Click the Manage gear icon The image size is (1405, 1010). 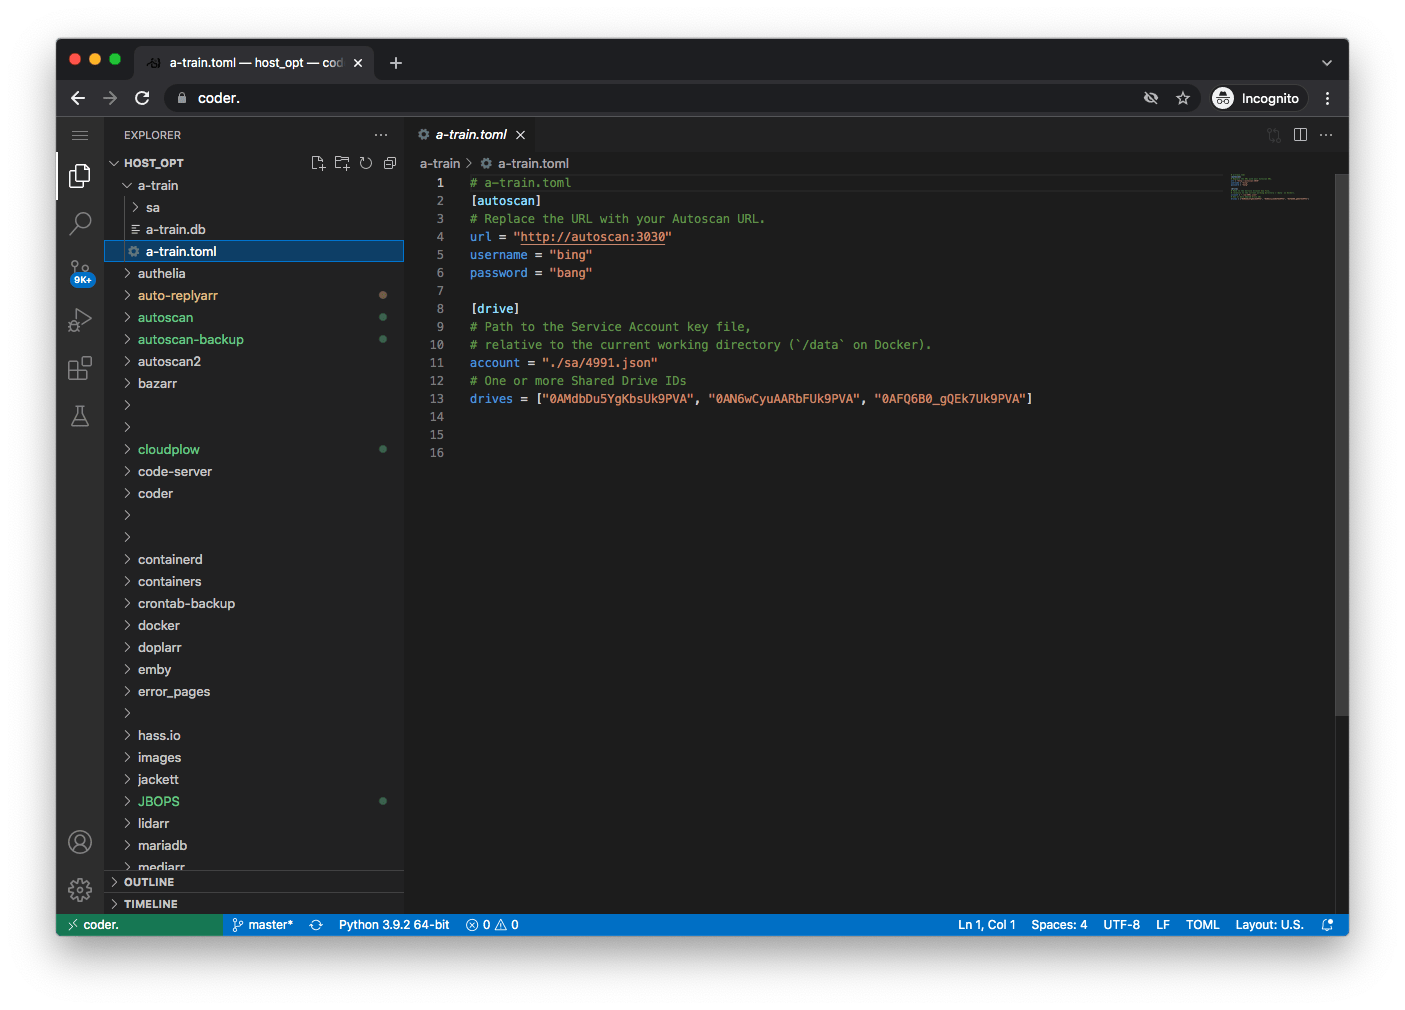(80, 889)
